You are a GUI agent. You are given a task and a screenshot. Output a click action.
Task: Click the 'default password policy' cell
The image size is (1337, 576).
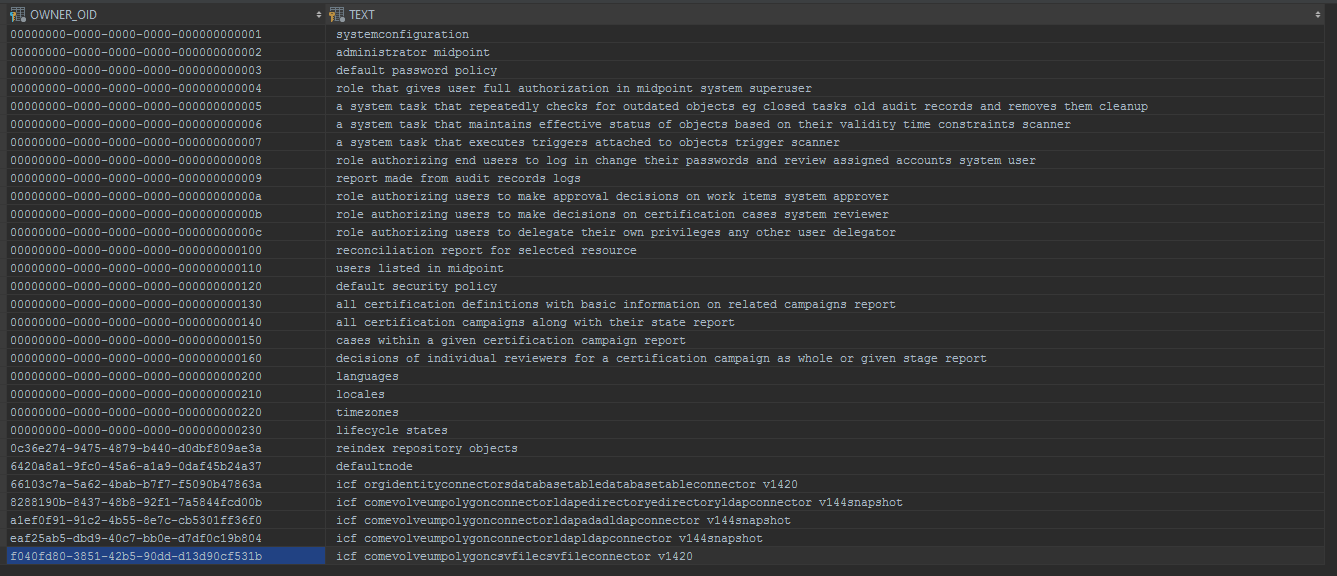coord(416,71)
